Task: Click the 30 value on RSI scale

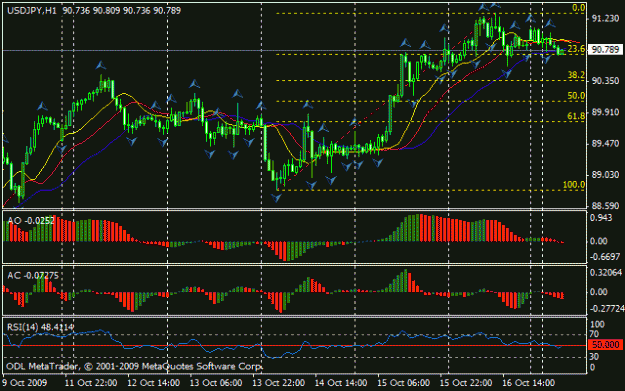Action: tap(594, 357)
